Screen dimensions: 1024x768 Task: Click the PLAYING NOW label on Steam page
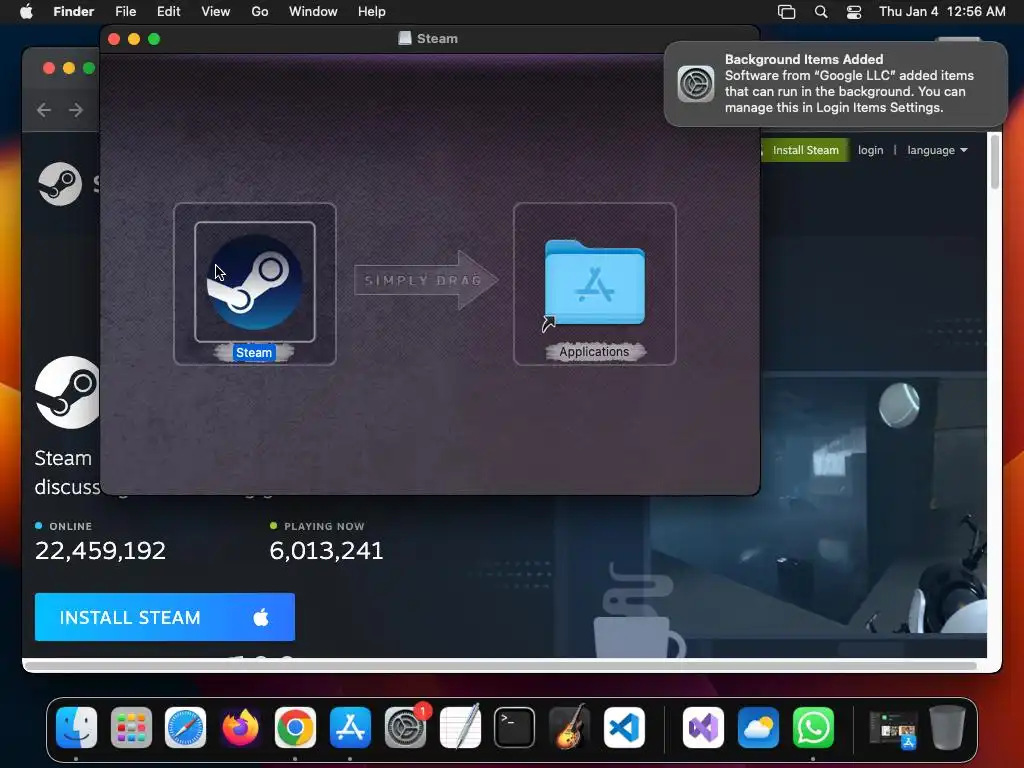pos(324,526)
